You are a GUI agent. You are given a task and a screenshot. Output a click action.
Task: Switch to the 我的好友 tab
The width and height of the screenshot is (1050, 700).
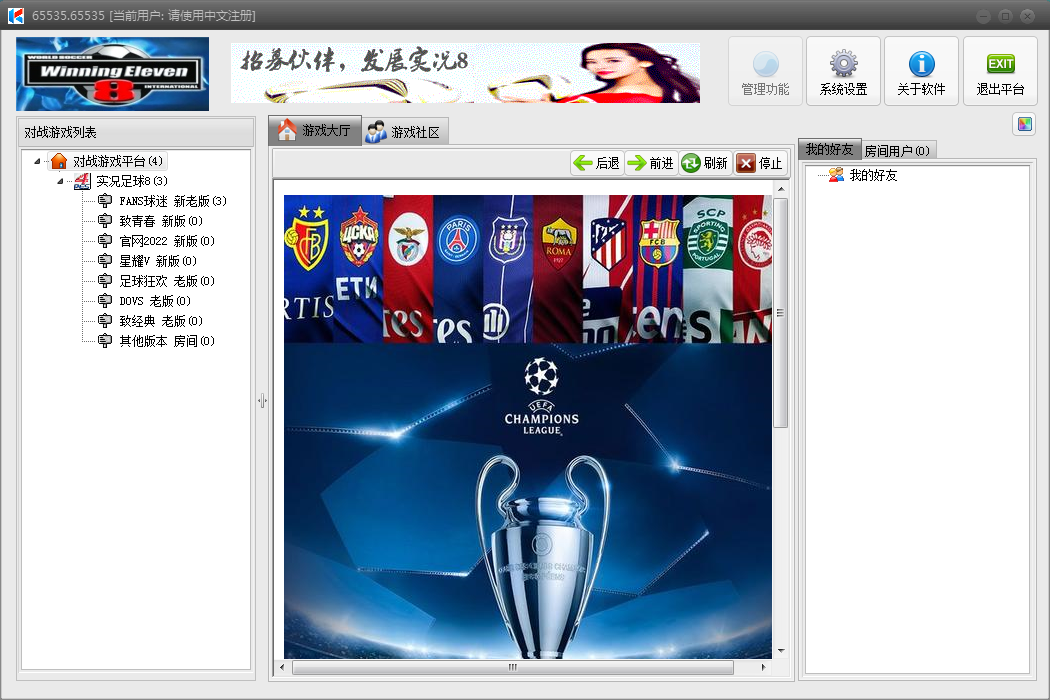click(830, 149)
